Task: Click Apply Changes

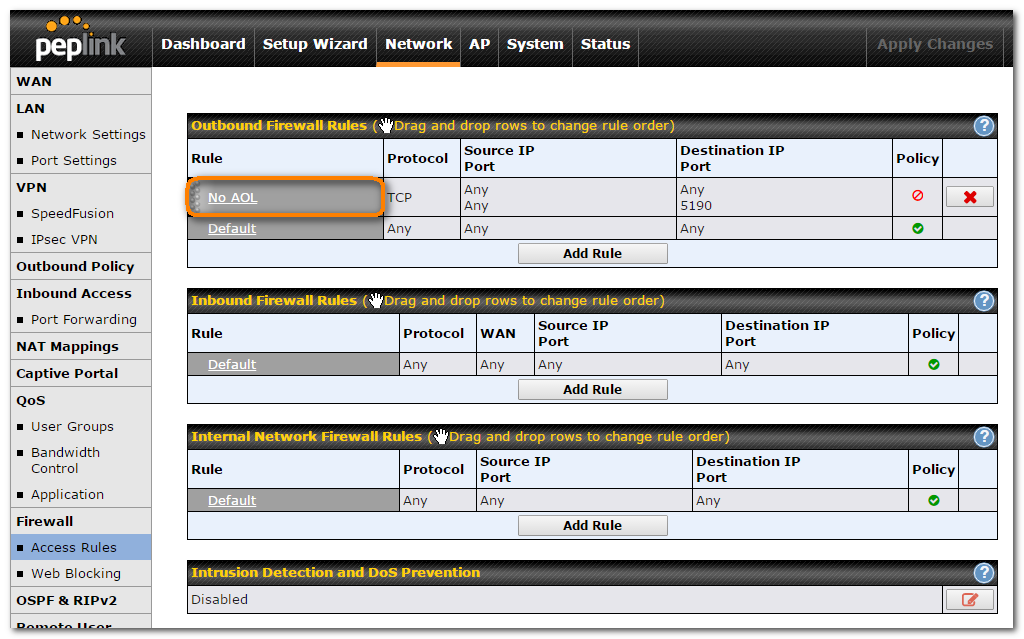Action: tap(934, 44)
